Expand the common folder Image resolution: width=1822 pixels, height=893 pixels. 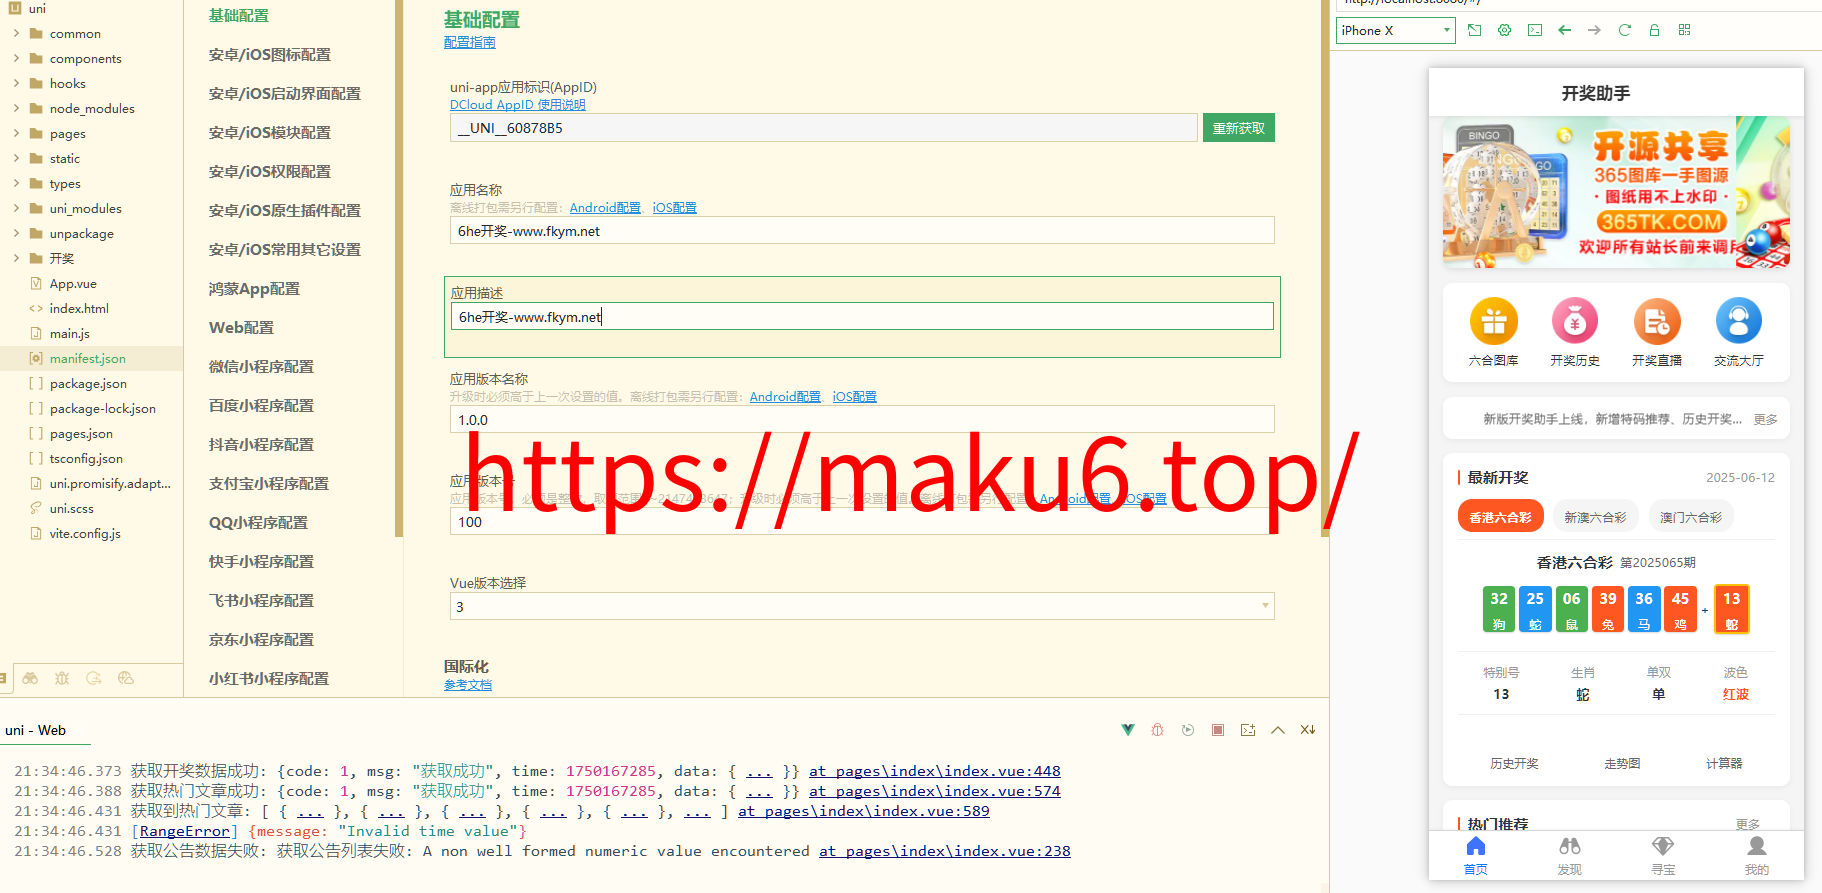pyautogui.click(x=16, y=33)
